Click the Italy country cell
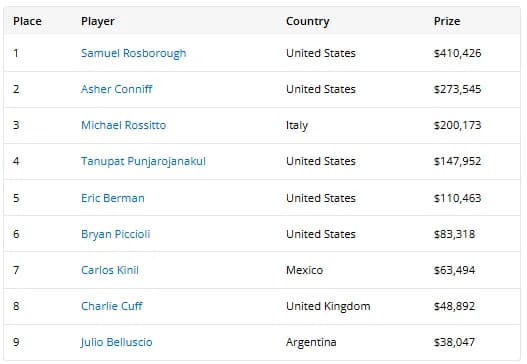Image resolution: width=527 pixels, height=364 pixels. tap(297, 125)
